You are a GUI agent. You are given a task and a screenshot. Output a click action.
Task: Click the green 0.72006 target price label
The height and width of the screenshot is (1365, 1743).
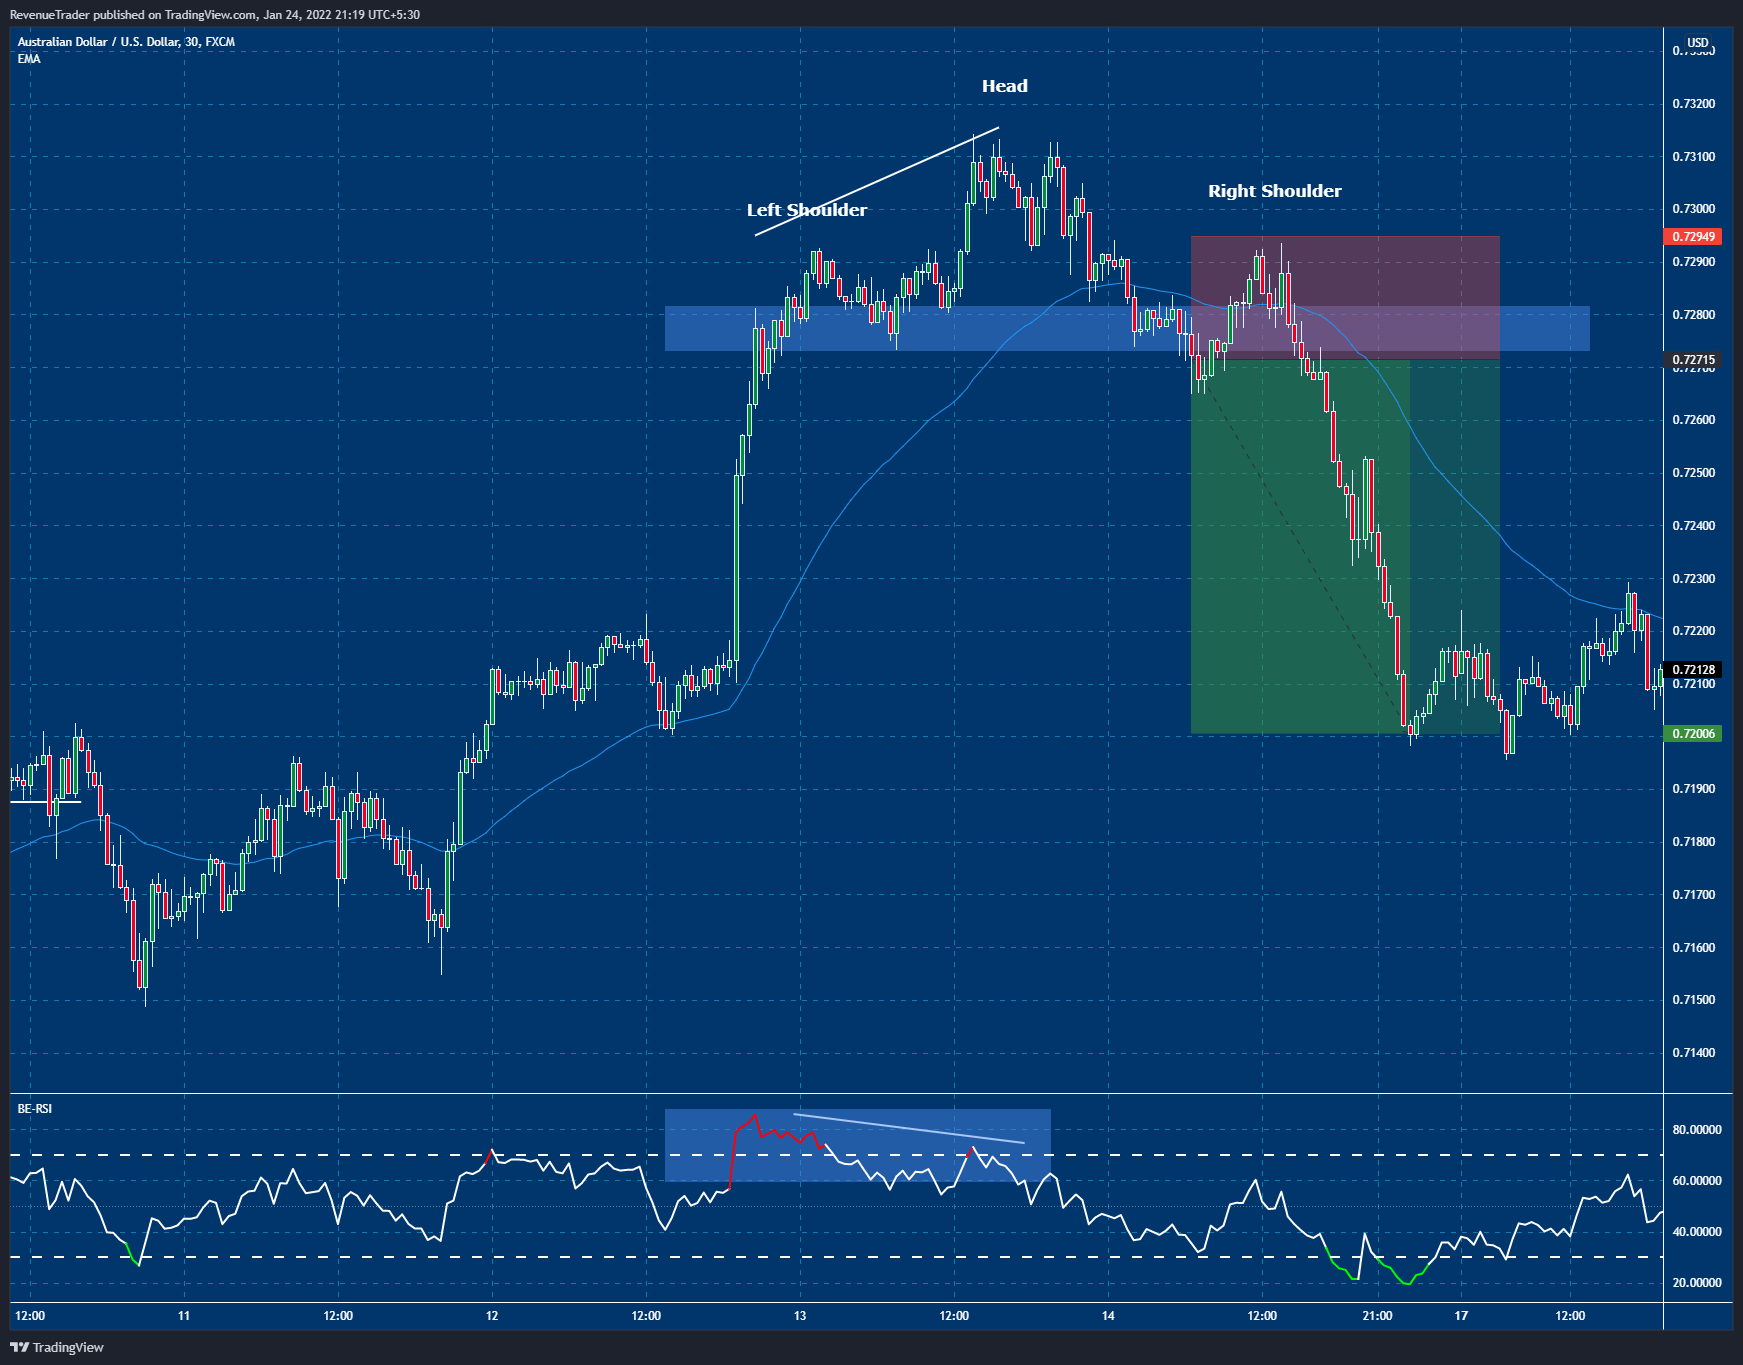[1692, 734]
